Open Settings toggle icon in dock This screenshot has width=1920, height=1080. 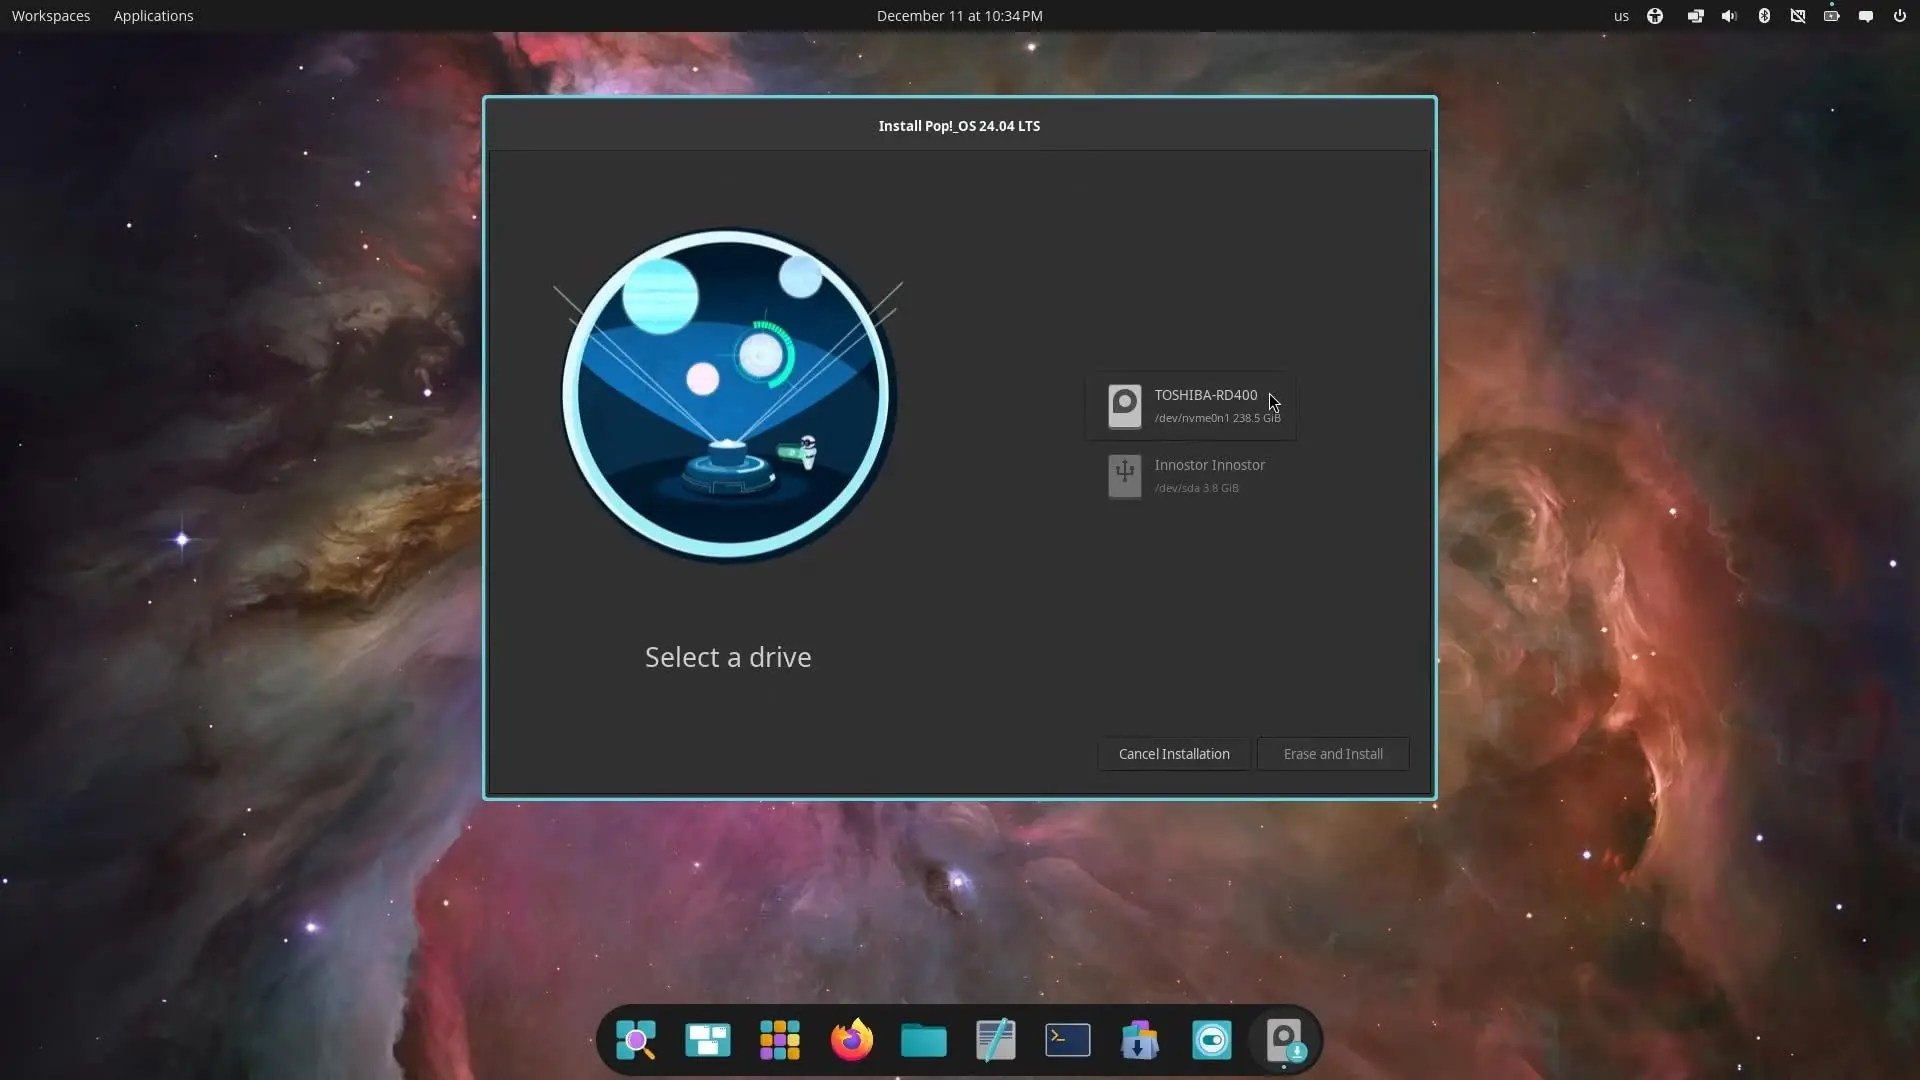[x=1212, y=1040]
